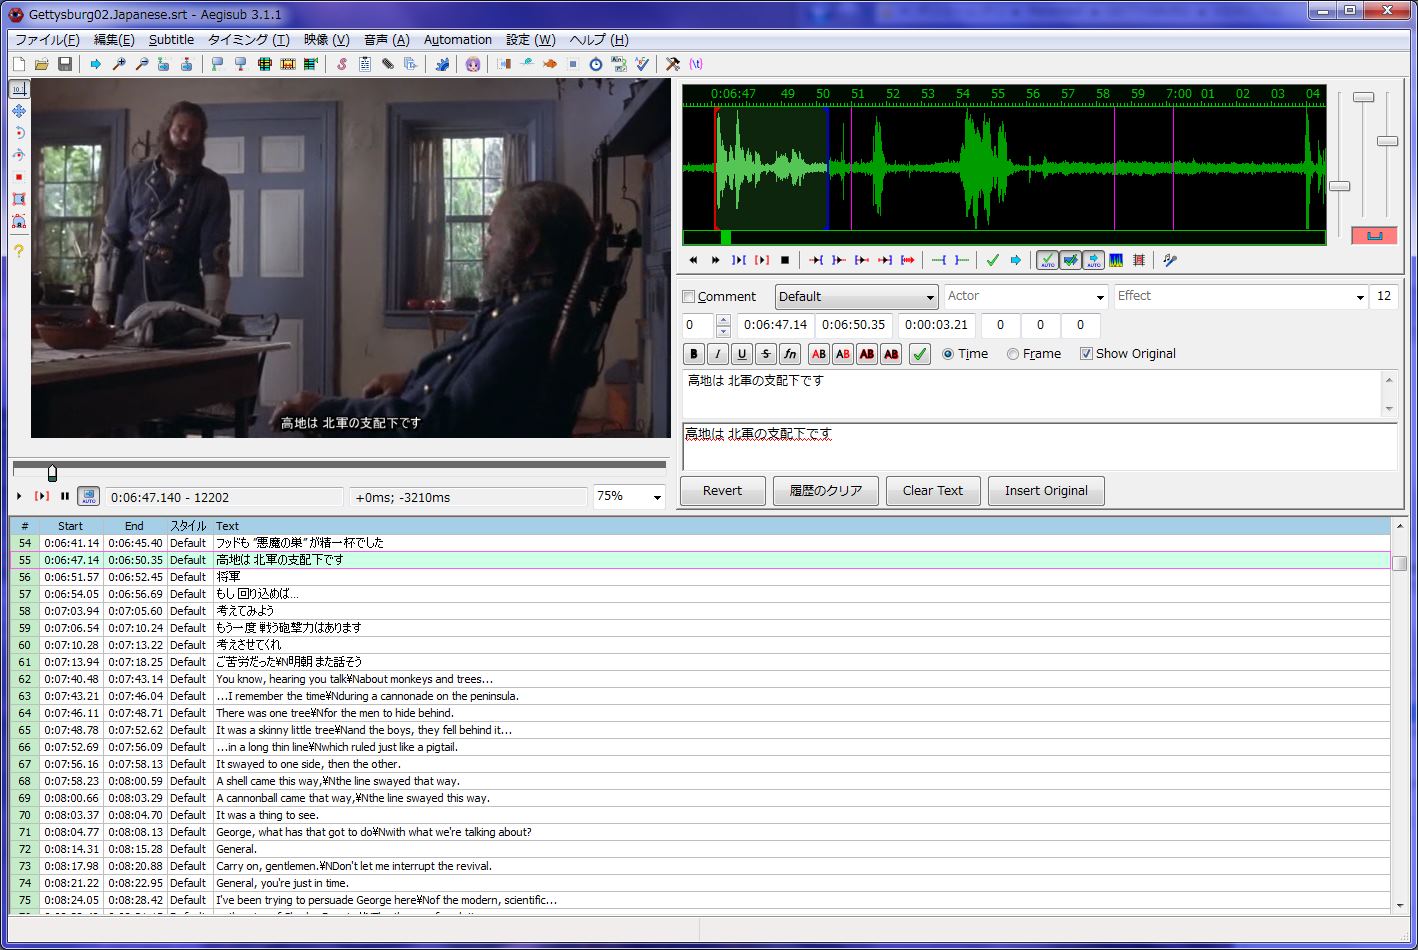This screenshot has height=950, width=1418.
Task: Select the drag subtitles move tool
Action: pos(19,111)
